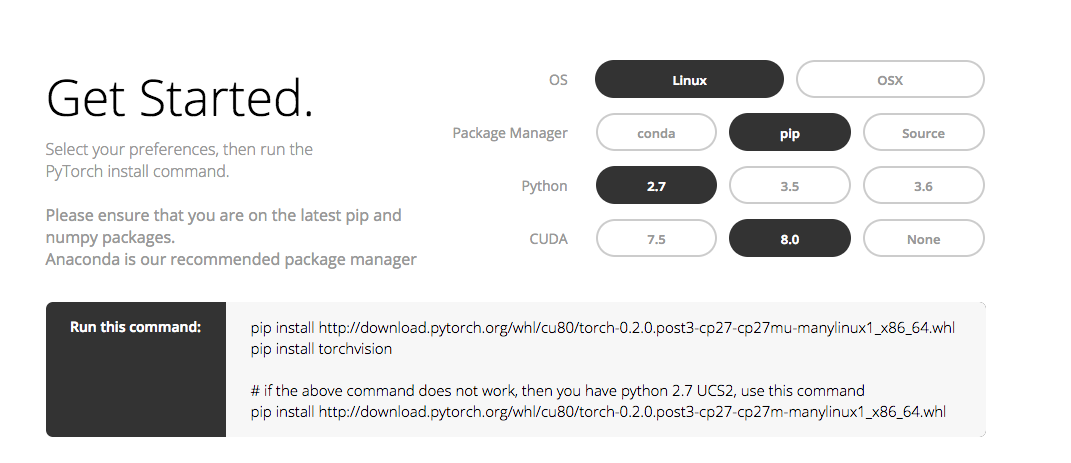Click the cp27m UCS2 wheel install command

point(598,411)
